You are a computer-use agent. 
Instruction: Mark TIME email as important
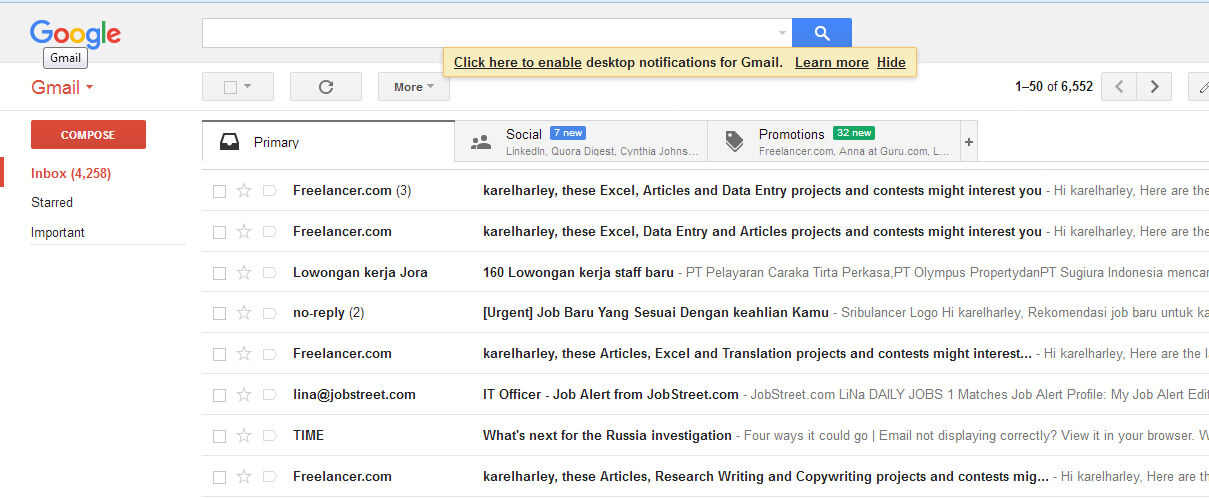tap(269, 436)
